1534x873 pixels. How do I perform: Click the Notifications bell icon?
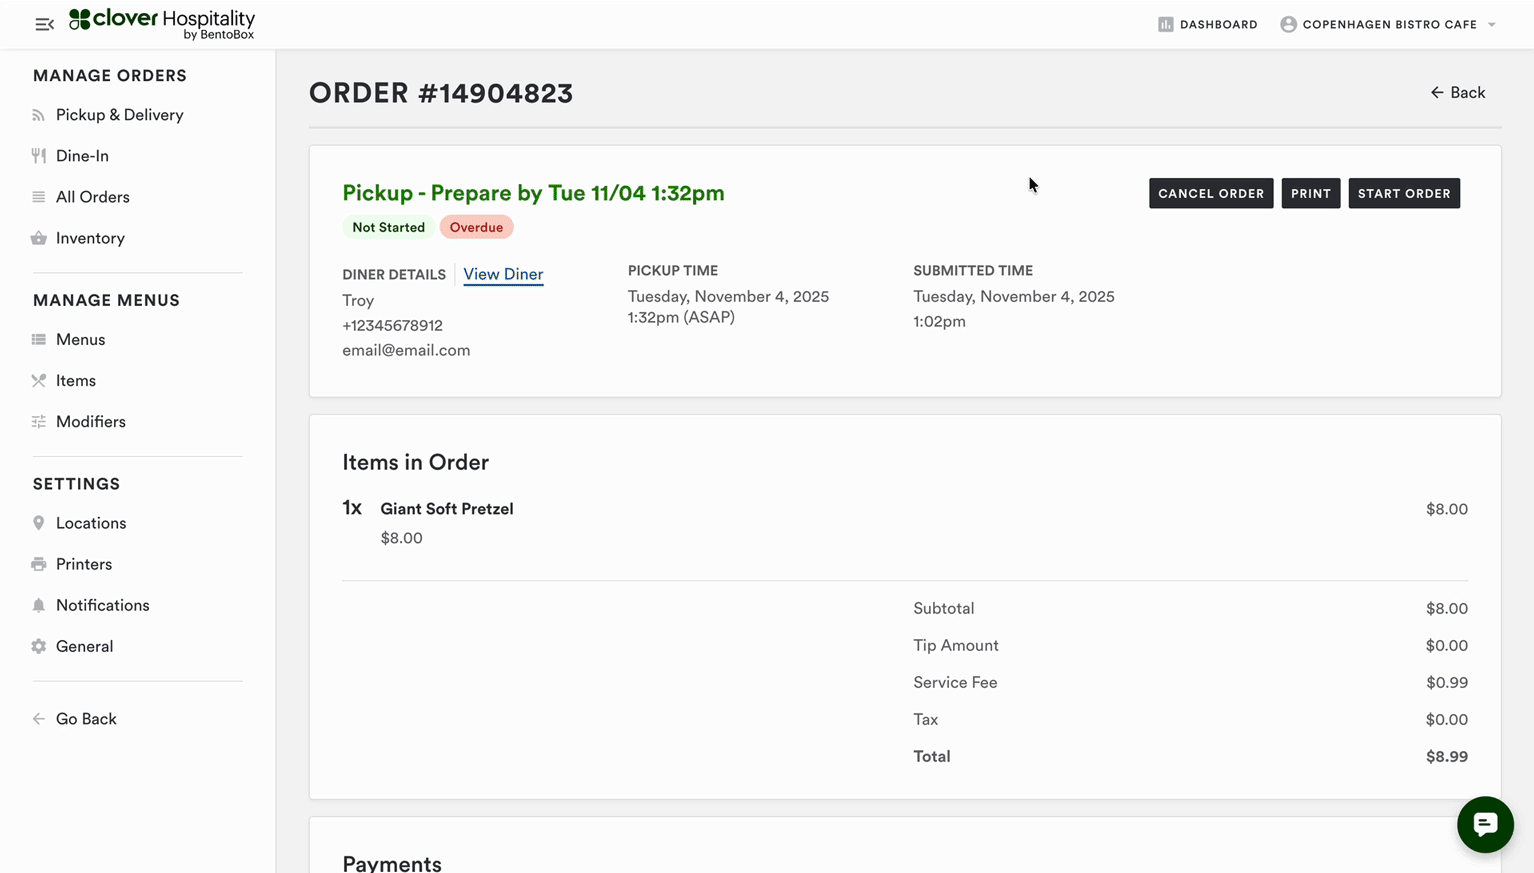click(39, 605)
